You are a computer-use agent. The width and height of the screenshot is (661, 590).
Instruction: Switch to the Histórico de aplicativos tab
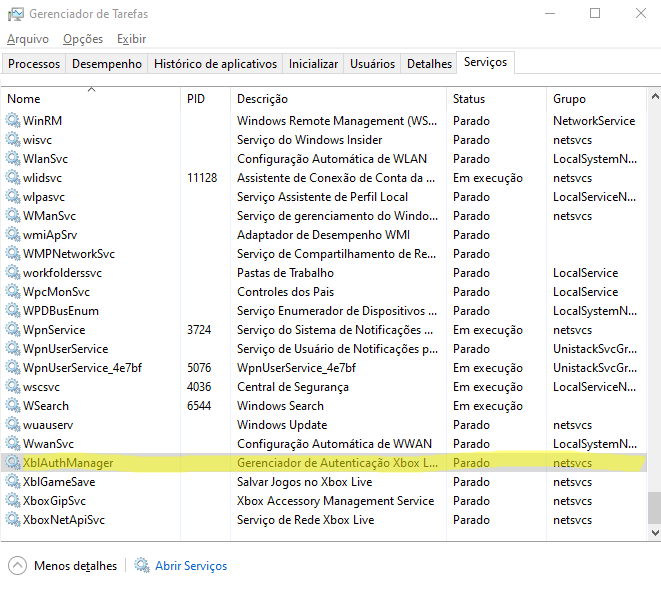[215, 64]
